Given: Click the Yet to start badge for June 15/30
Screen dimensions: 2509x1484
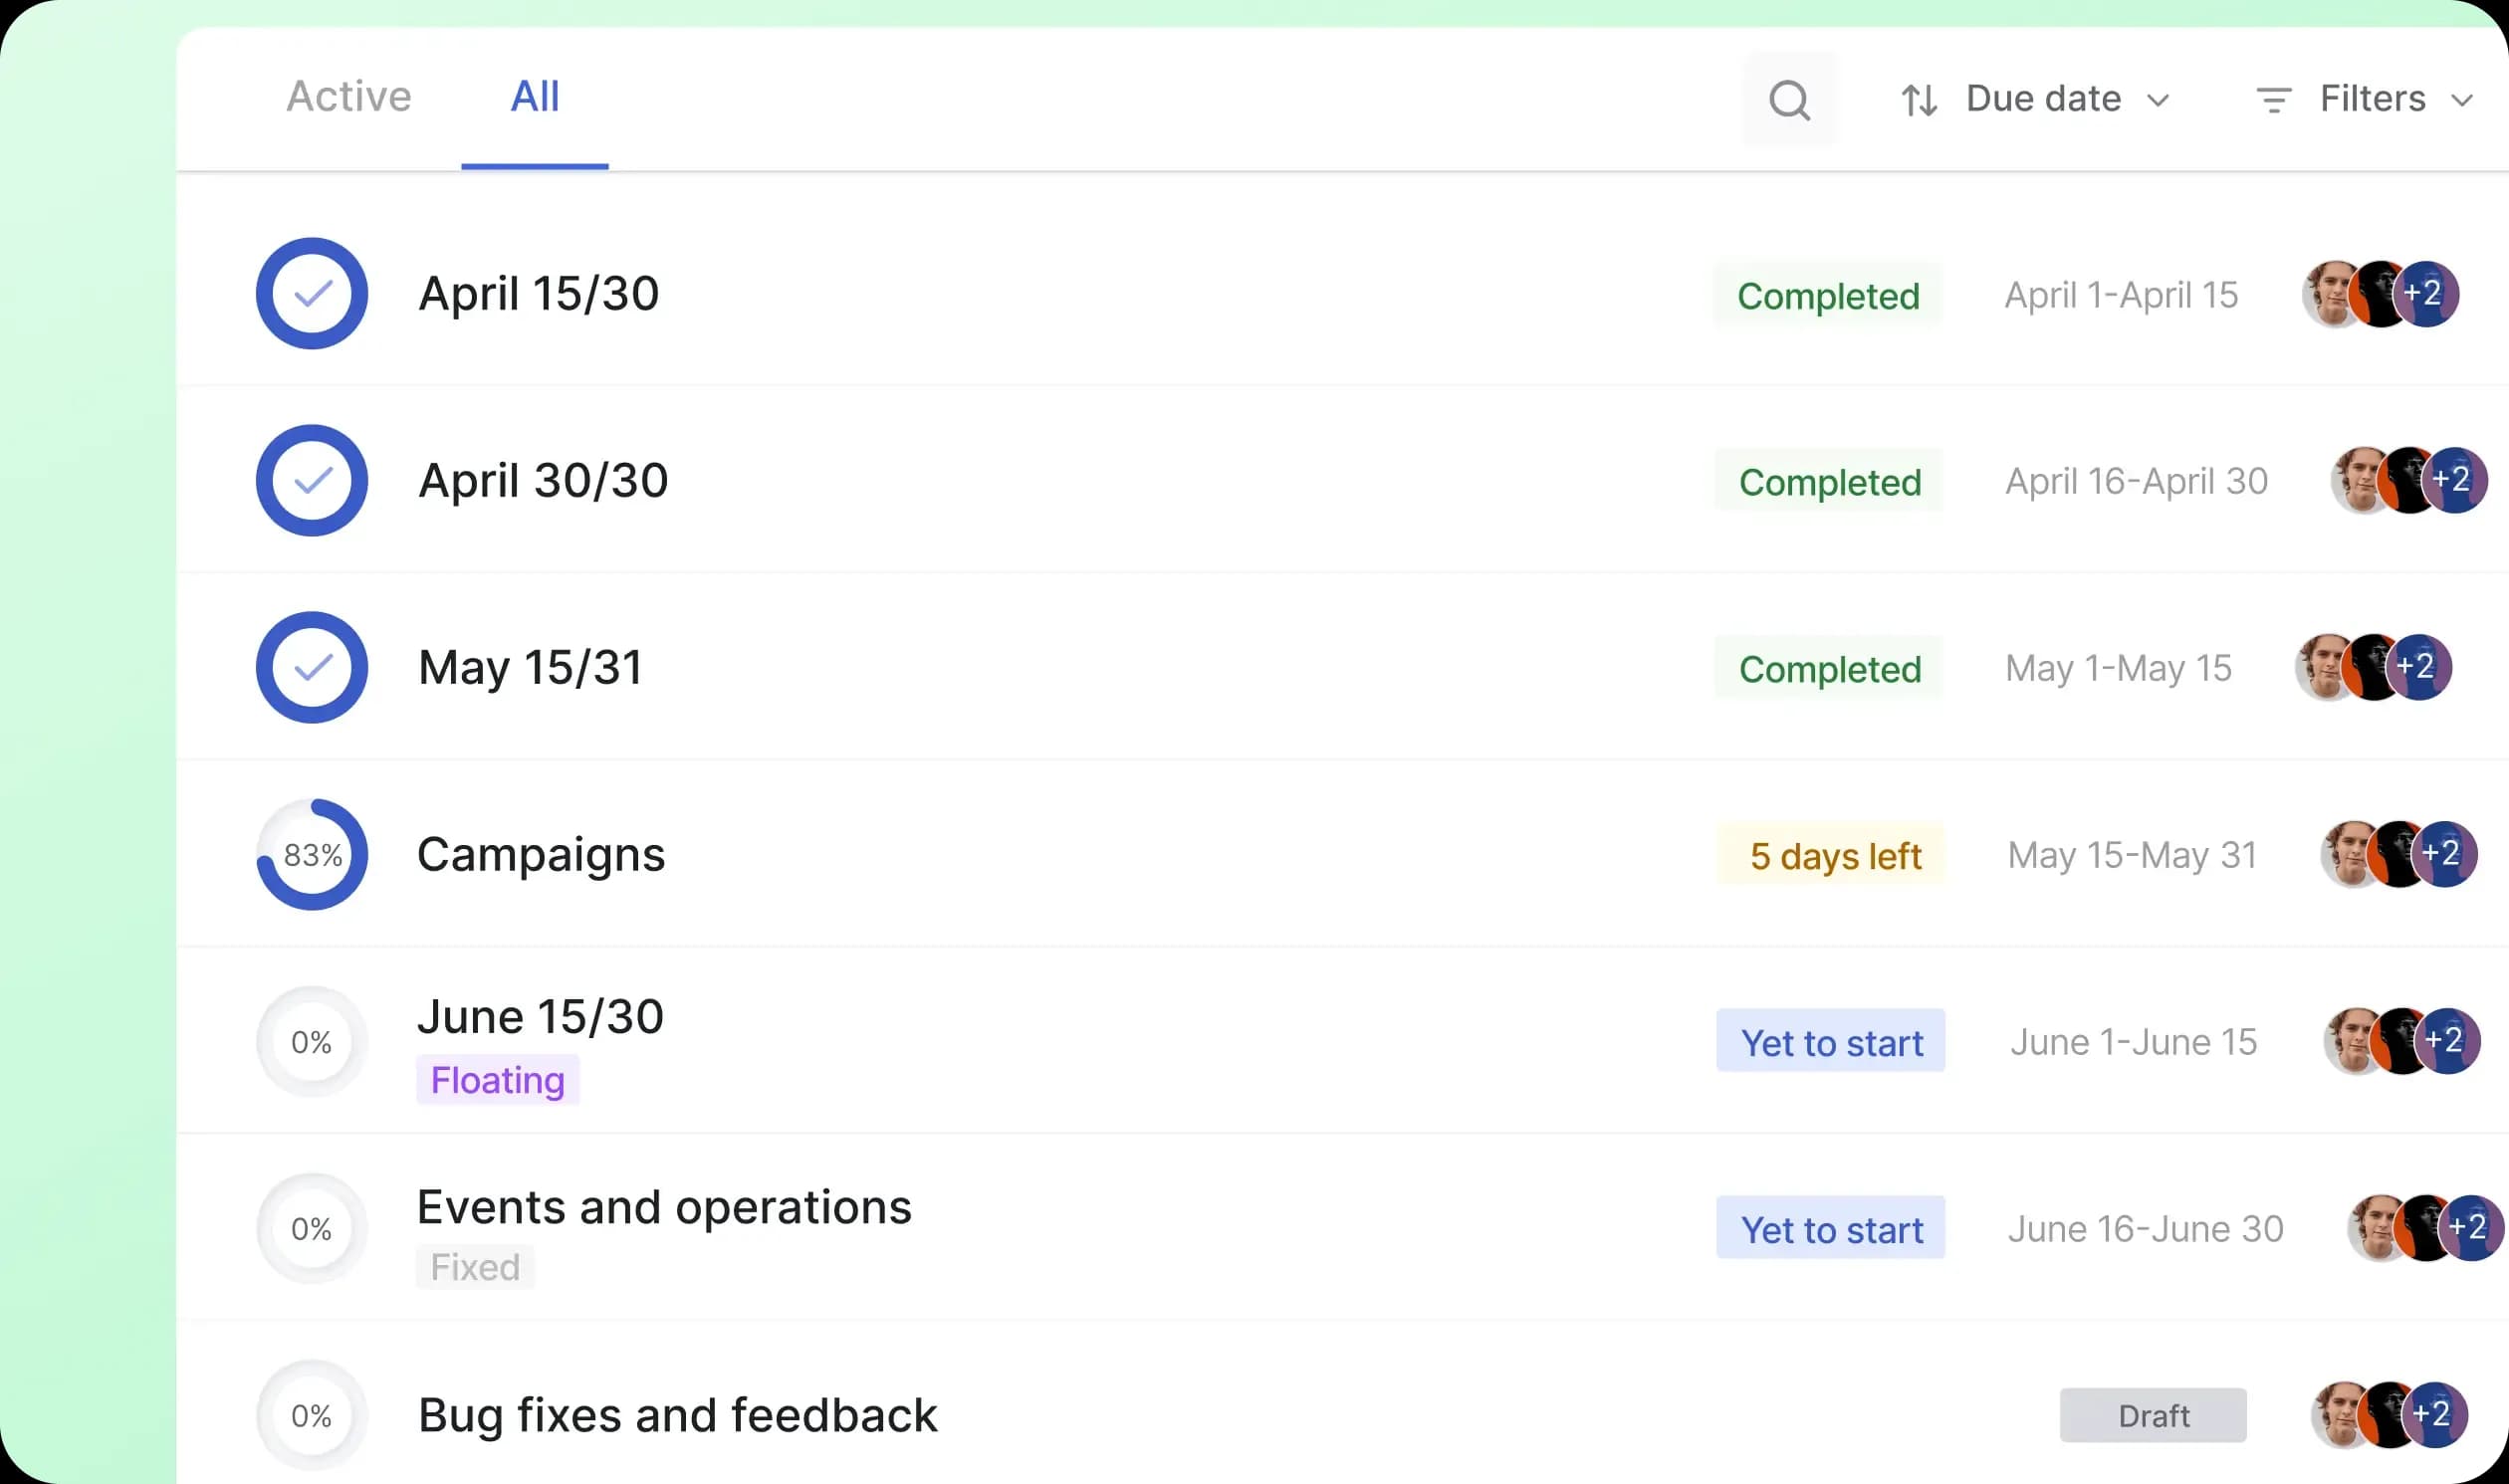Looking at the screenshot, I should coord(1830,1041).
